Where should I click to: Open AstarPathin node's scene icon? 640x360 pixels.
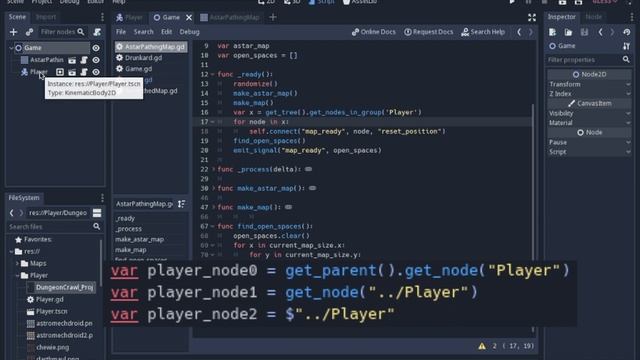click(x=72, y=60)
